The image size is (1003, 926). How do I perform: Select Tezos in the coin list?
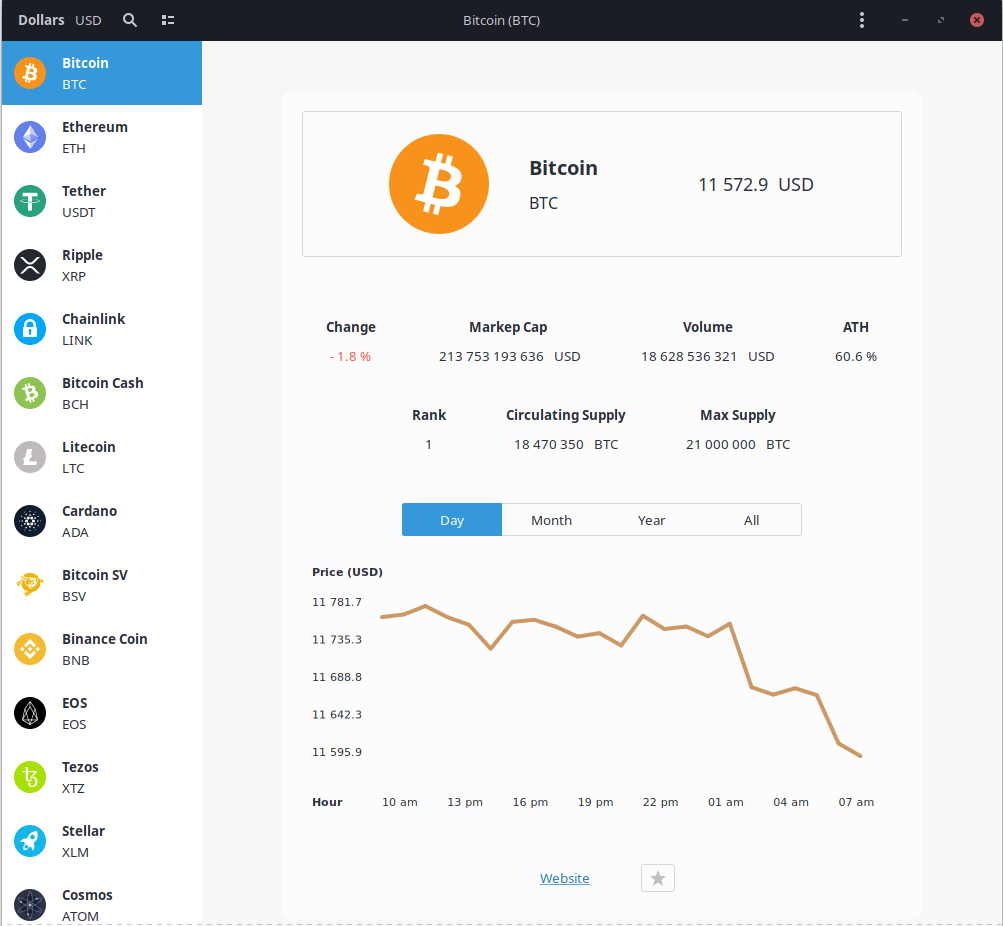click(x=102, y=776)
